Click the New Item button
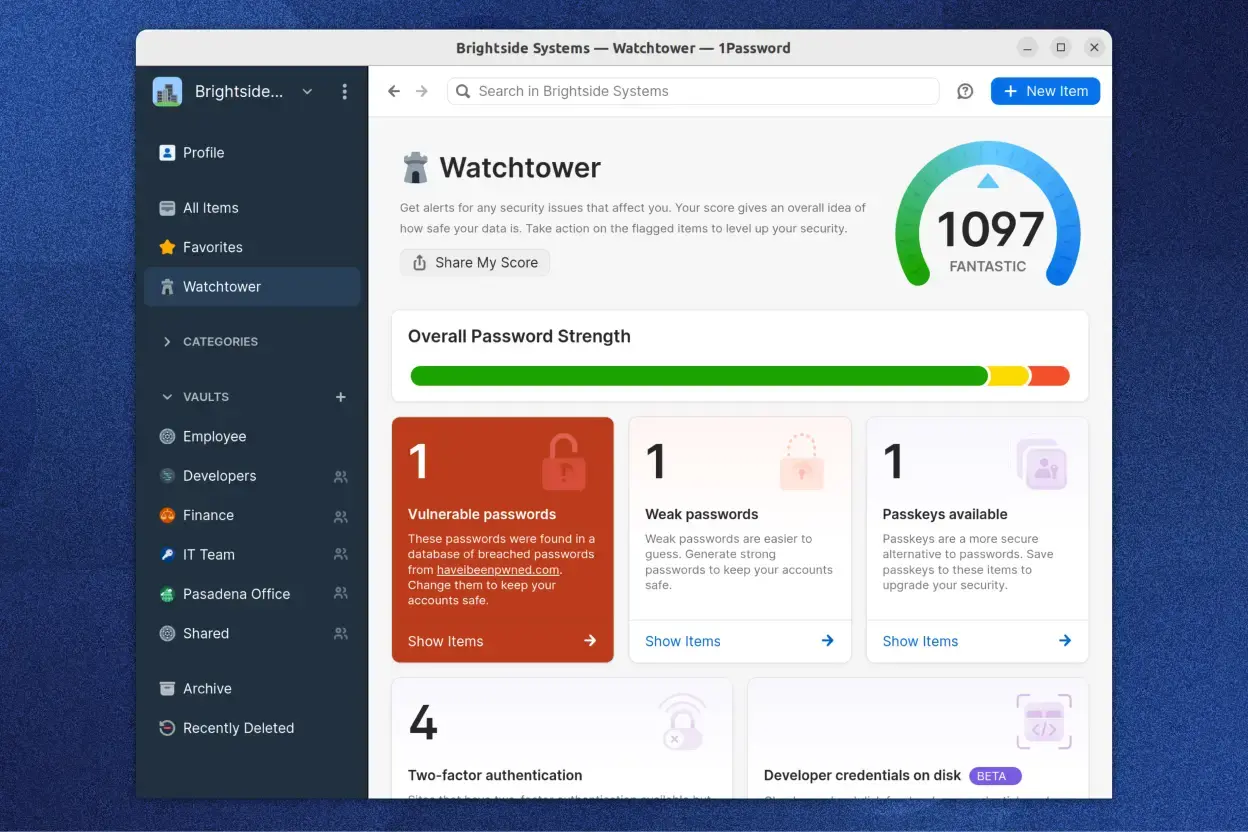The image size is (1248, 832). point(1045,91)
